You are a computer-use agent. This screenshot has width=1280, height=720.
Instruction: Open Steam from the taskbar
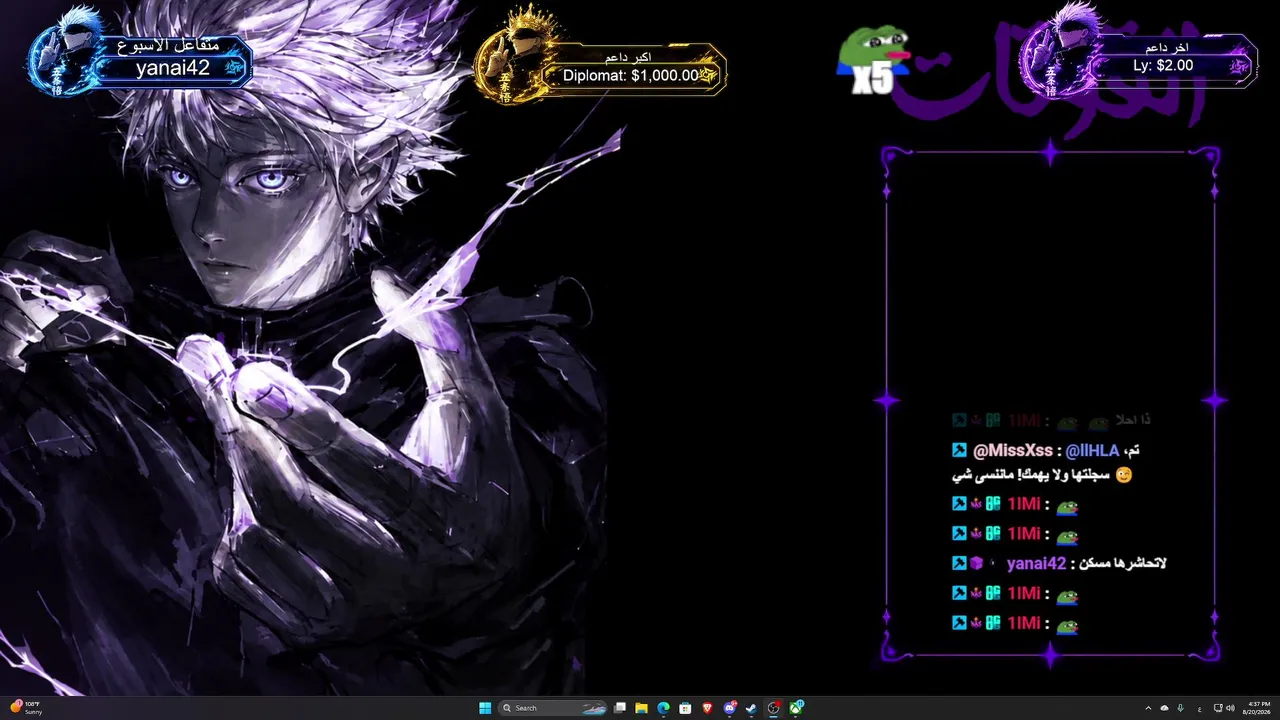[x=751, y=708]
